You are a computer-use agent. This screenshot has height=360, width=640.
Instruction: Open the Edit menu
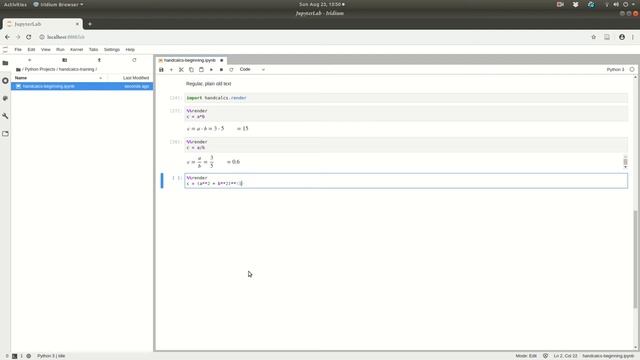31,49
